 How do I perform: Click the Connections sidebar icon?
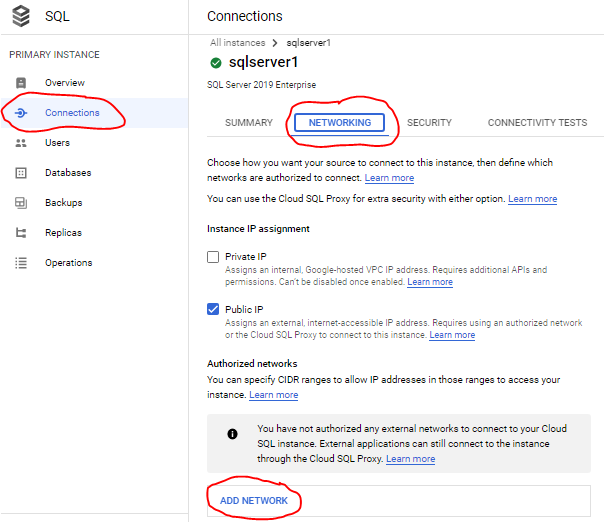pos(21,113)
